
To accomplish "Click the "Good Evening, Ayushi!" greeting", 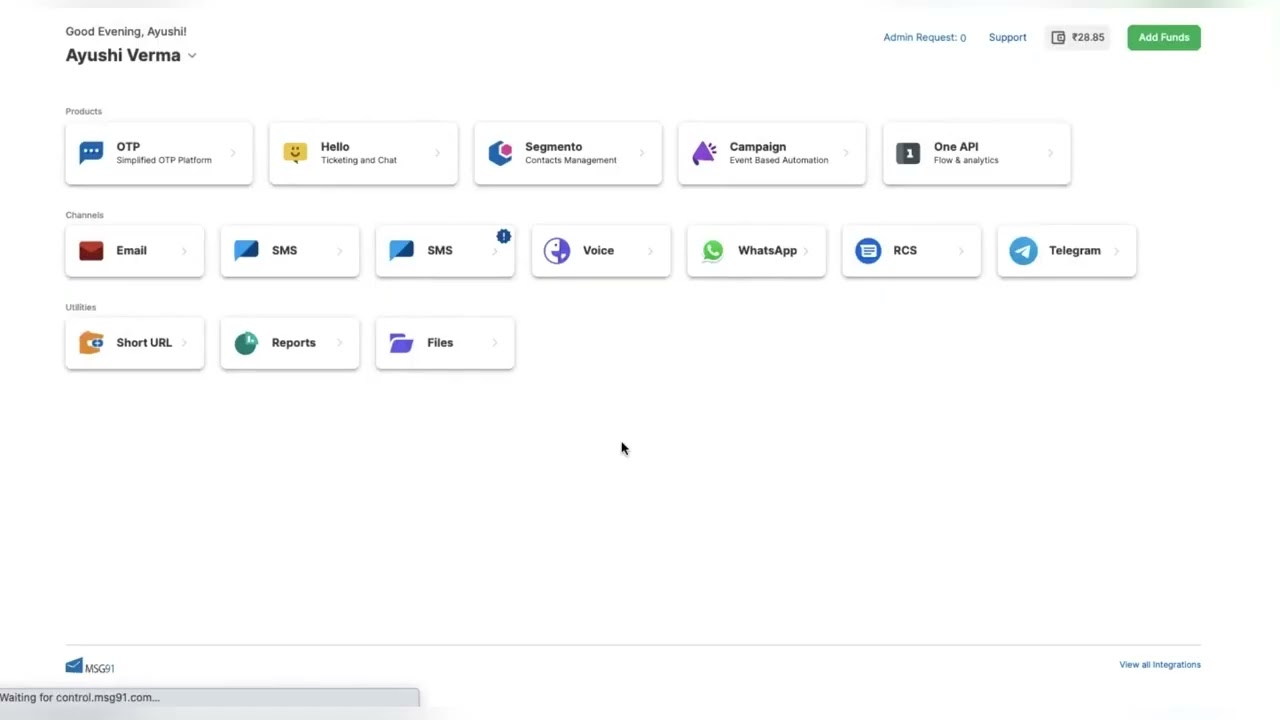I will coord(126,32).
